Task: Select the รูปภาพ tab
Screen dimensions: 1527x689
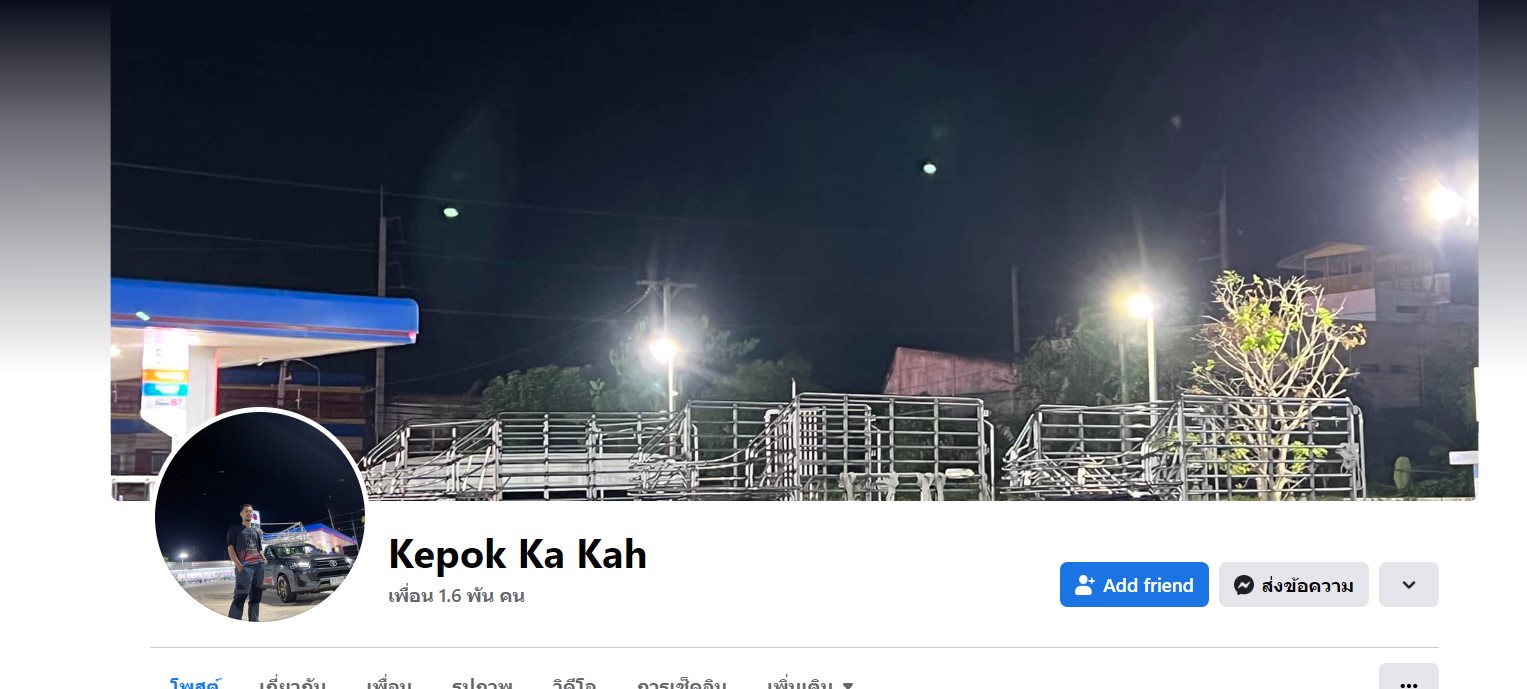Action: point(482,684)
